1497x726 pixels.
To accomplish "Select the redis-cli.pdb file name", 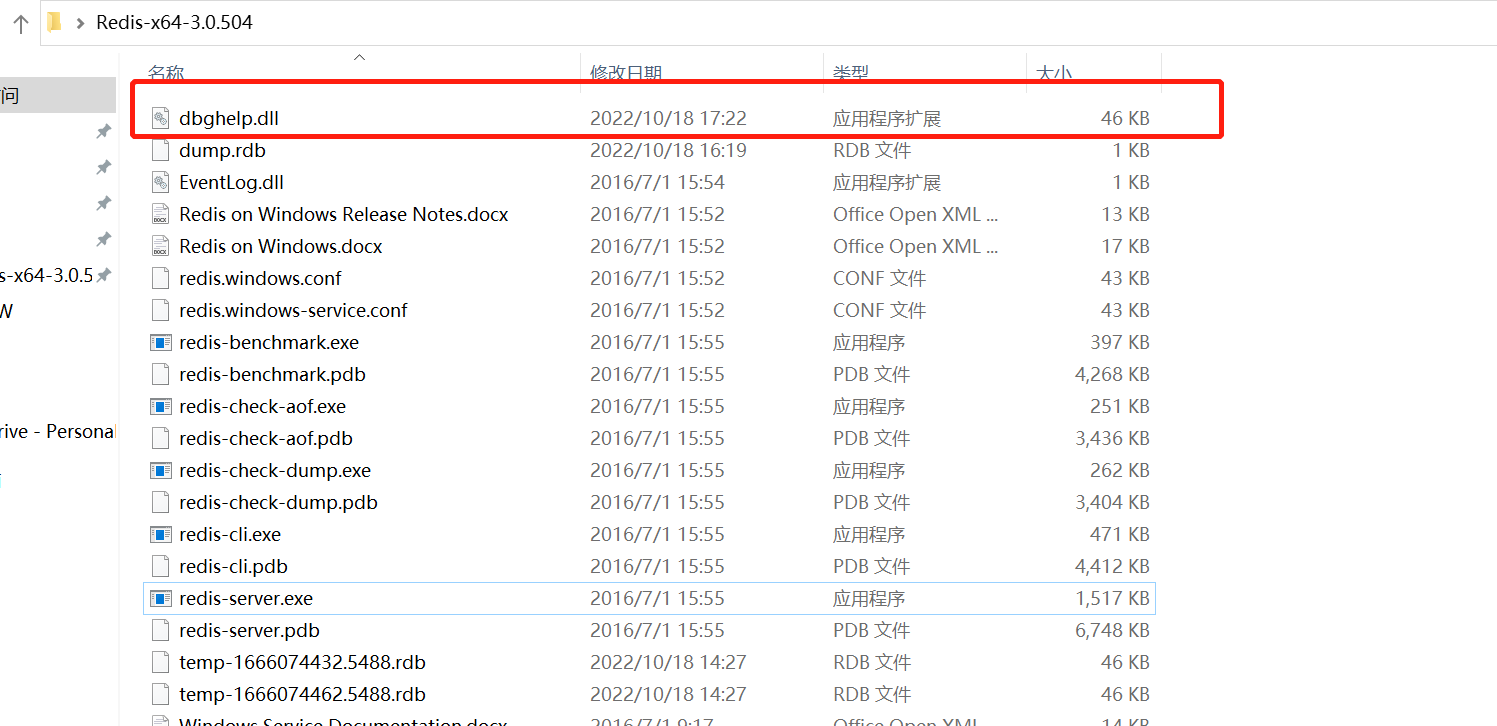I will pyautogui.click(x=233, y=566).
